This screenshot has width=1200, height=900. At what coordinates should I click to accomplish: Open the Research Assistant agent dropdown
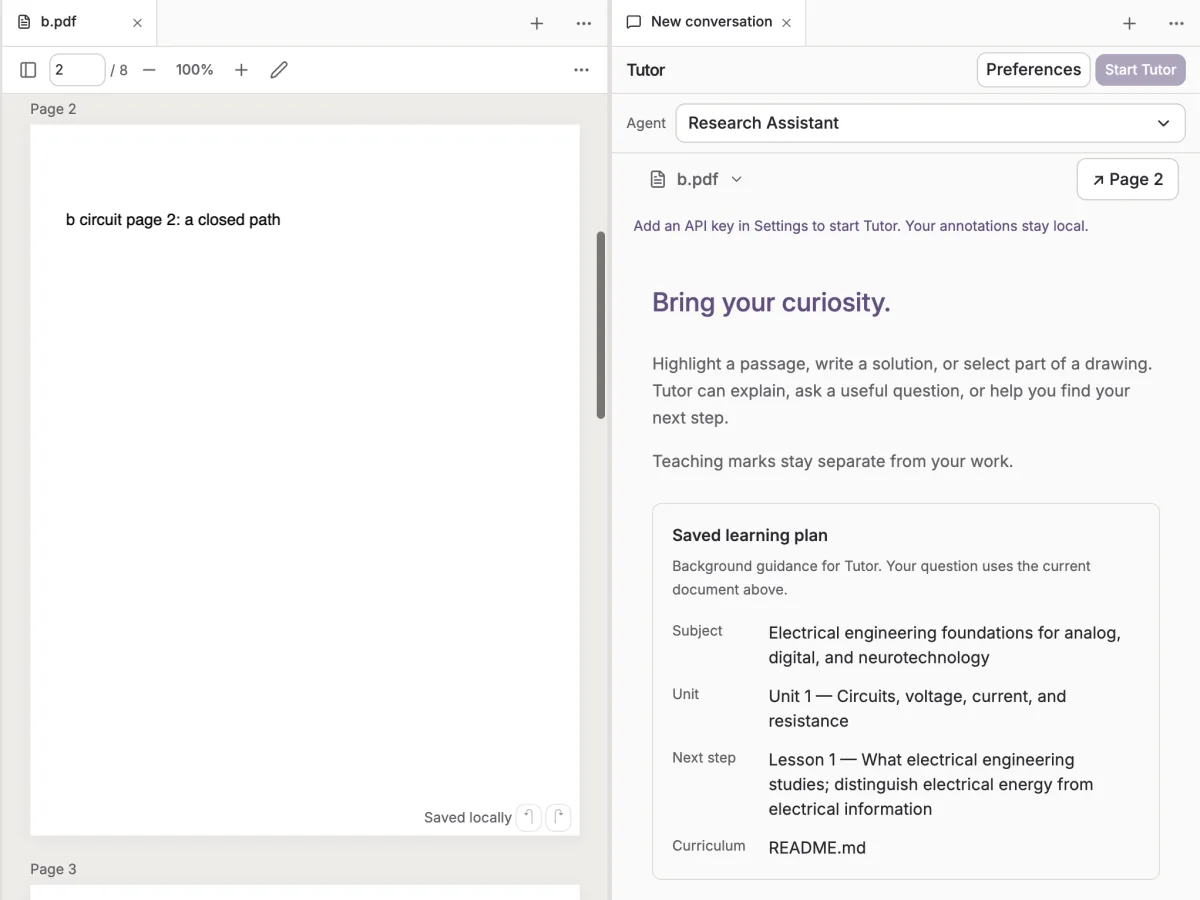coord(930,123)
